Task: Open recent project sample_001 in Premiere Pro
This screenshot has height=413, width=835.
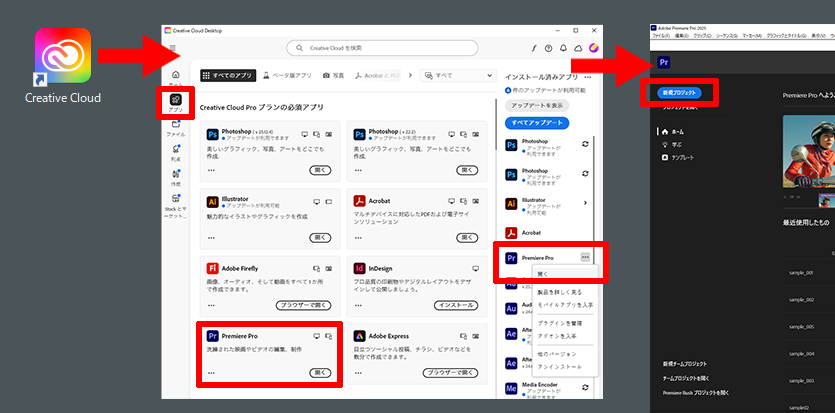Action: point(801,272)
